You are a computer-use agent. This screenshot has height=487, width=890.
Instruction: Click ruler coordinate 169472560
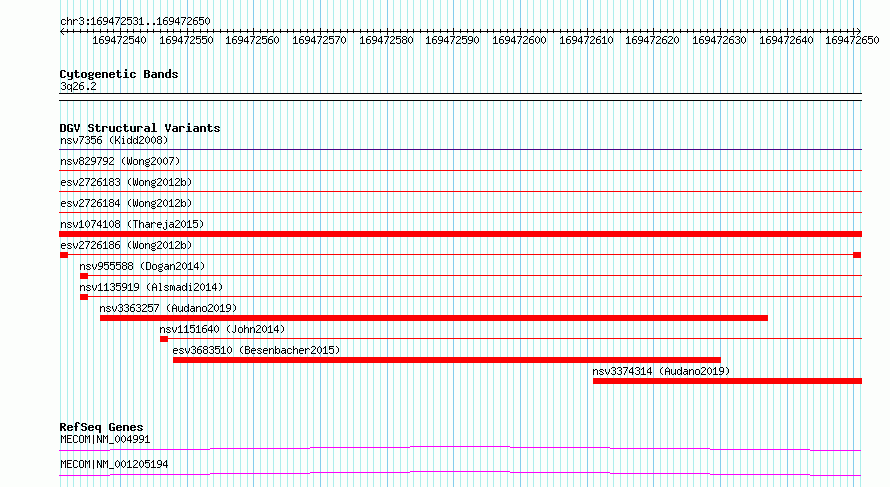tap(252, 40)
